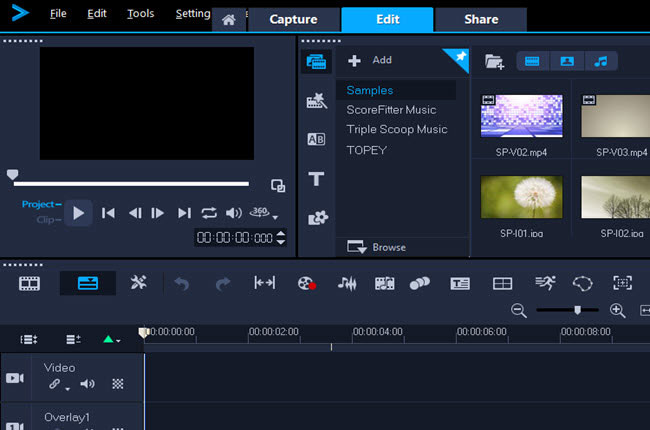Open the Settings menu
Viewport: 650px width, 430px height.
[x=193, y=14]
